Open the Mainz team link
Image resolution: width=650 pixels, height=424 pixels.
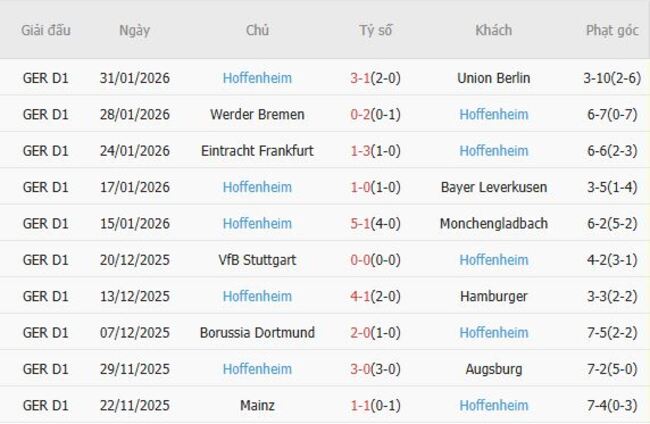pyautogui.click(x=257, y=406)
